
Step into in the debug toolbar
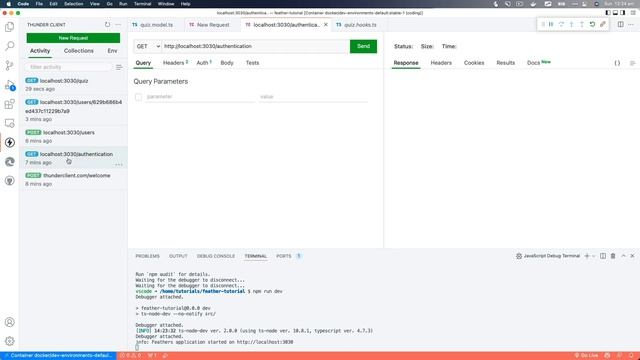pyautogui.click(x=571, y=24)
